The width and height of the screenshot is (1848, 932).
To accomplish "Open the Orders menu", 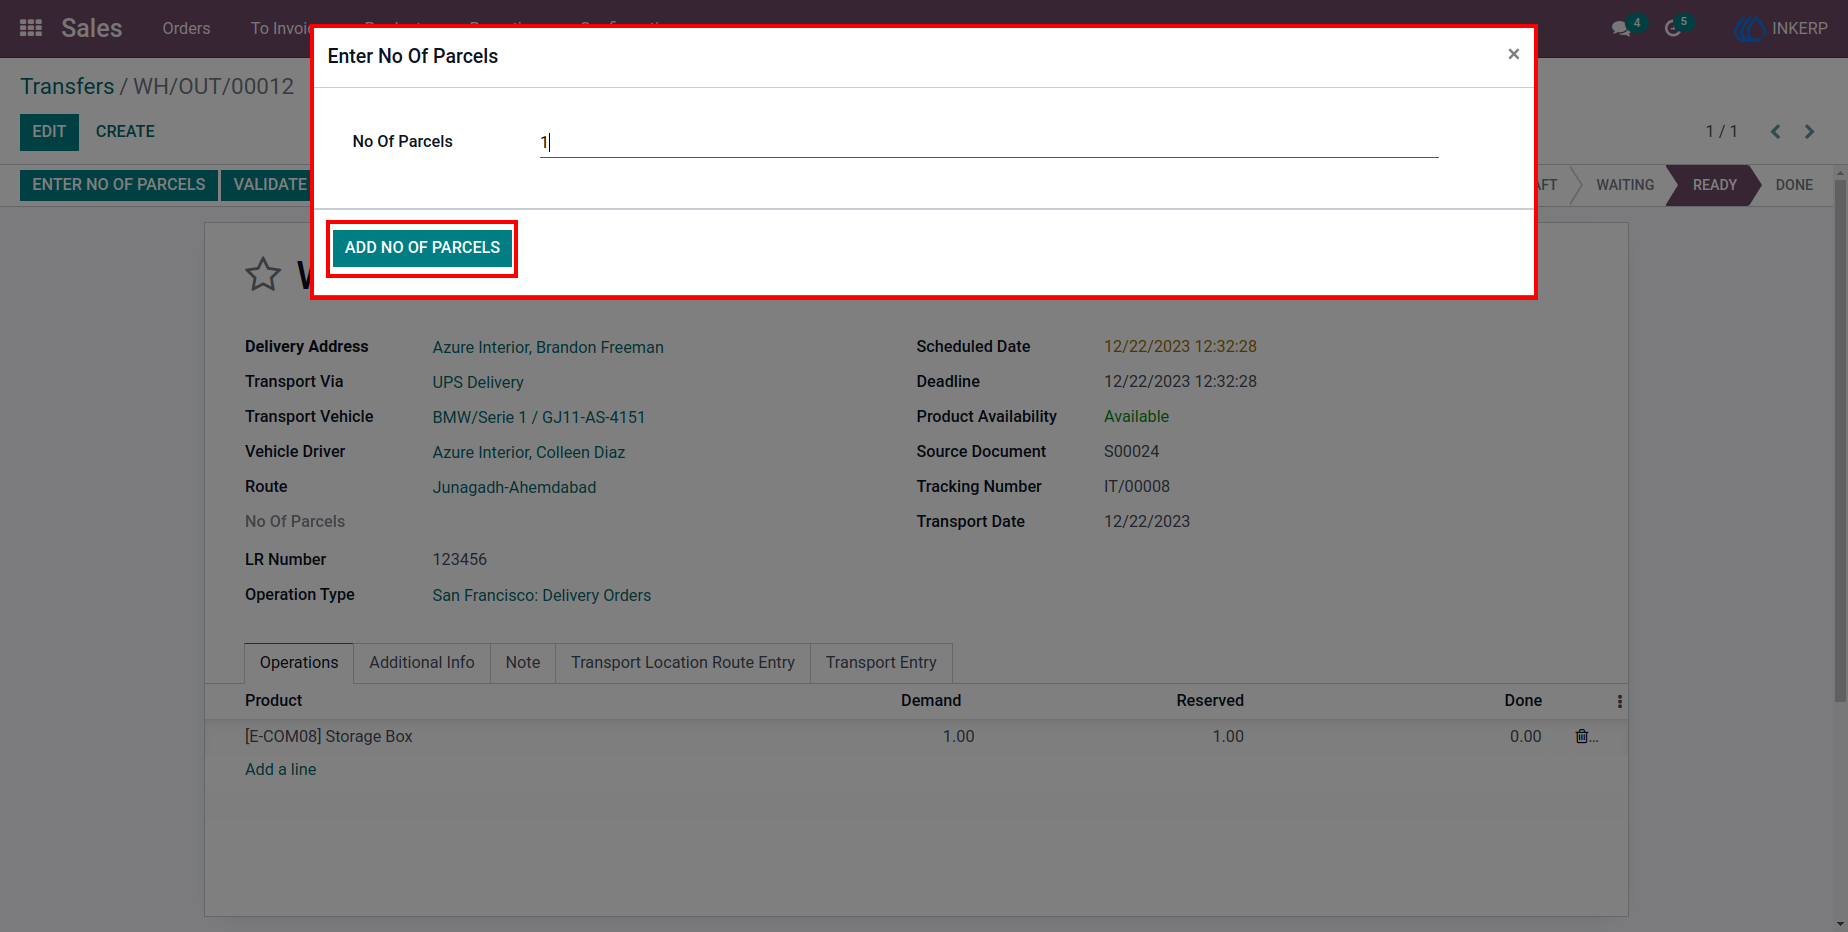I will coord(186,29).
